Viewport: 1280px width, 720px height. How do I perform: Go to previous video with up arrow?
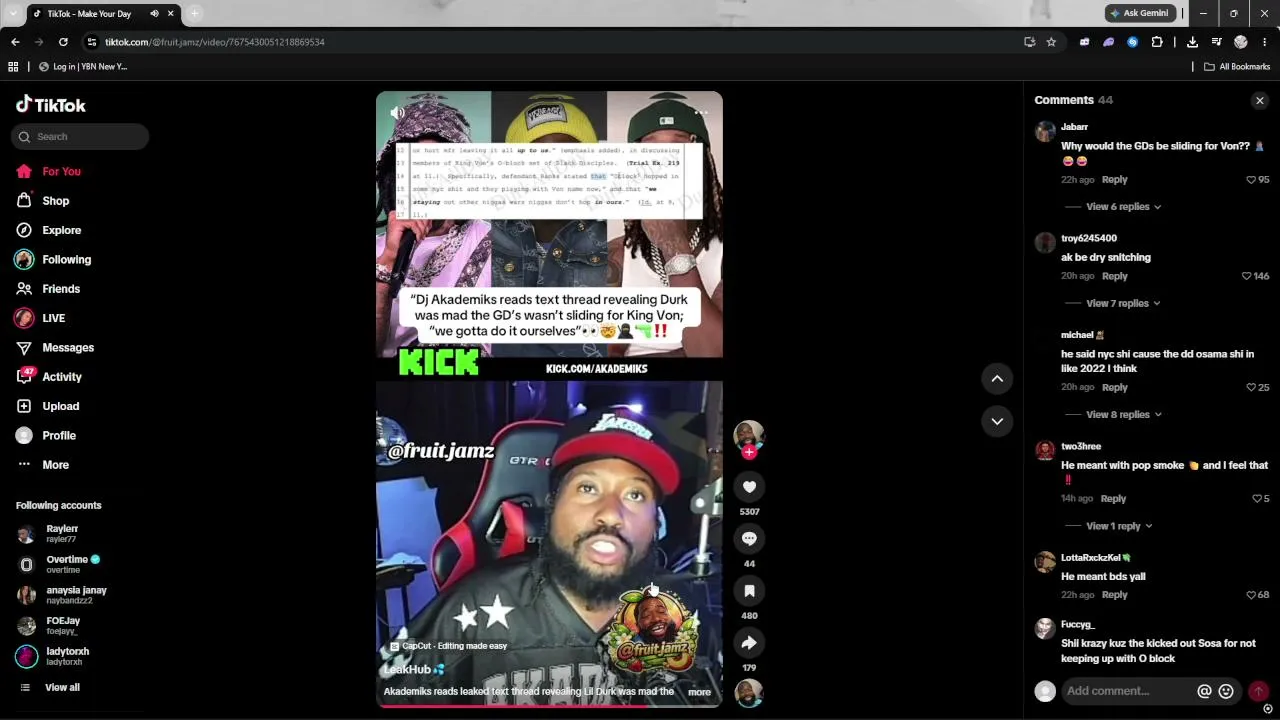click(x=997, y=378)
